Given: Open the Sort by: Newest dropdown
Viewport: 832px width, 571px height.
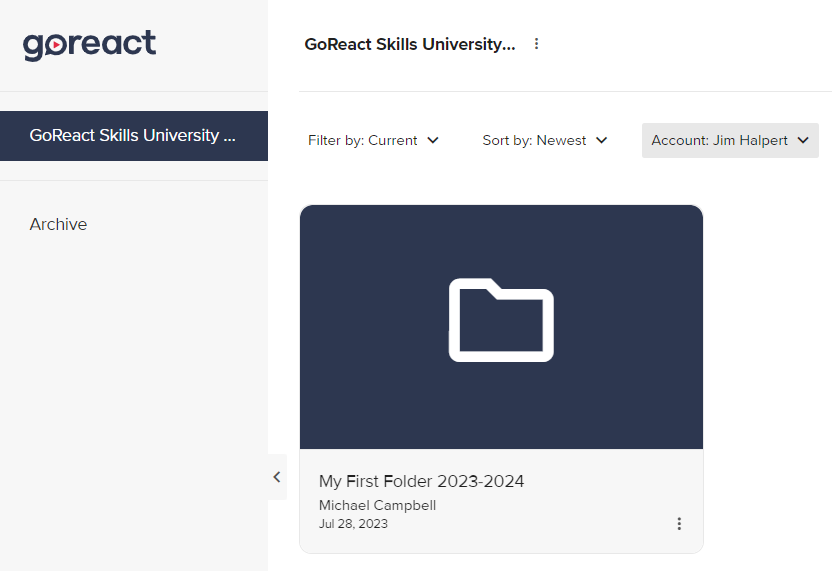Looking at the screenshot, I should pyautogui.click(x=545, y=141).
